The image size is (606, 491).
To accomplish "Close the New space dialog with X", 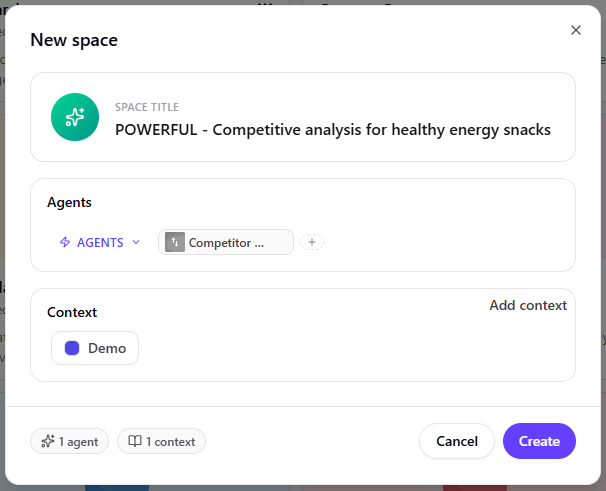I will click(576, 30).
